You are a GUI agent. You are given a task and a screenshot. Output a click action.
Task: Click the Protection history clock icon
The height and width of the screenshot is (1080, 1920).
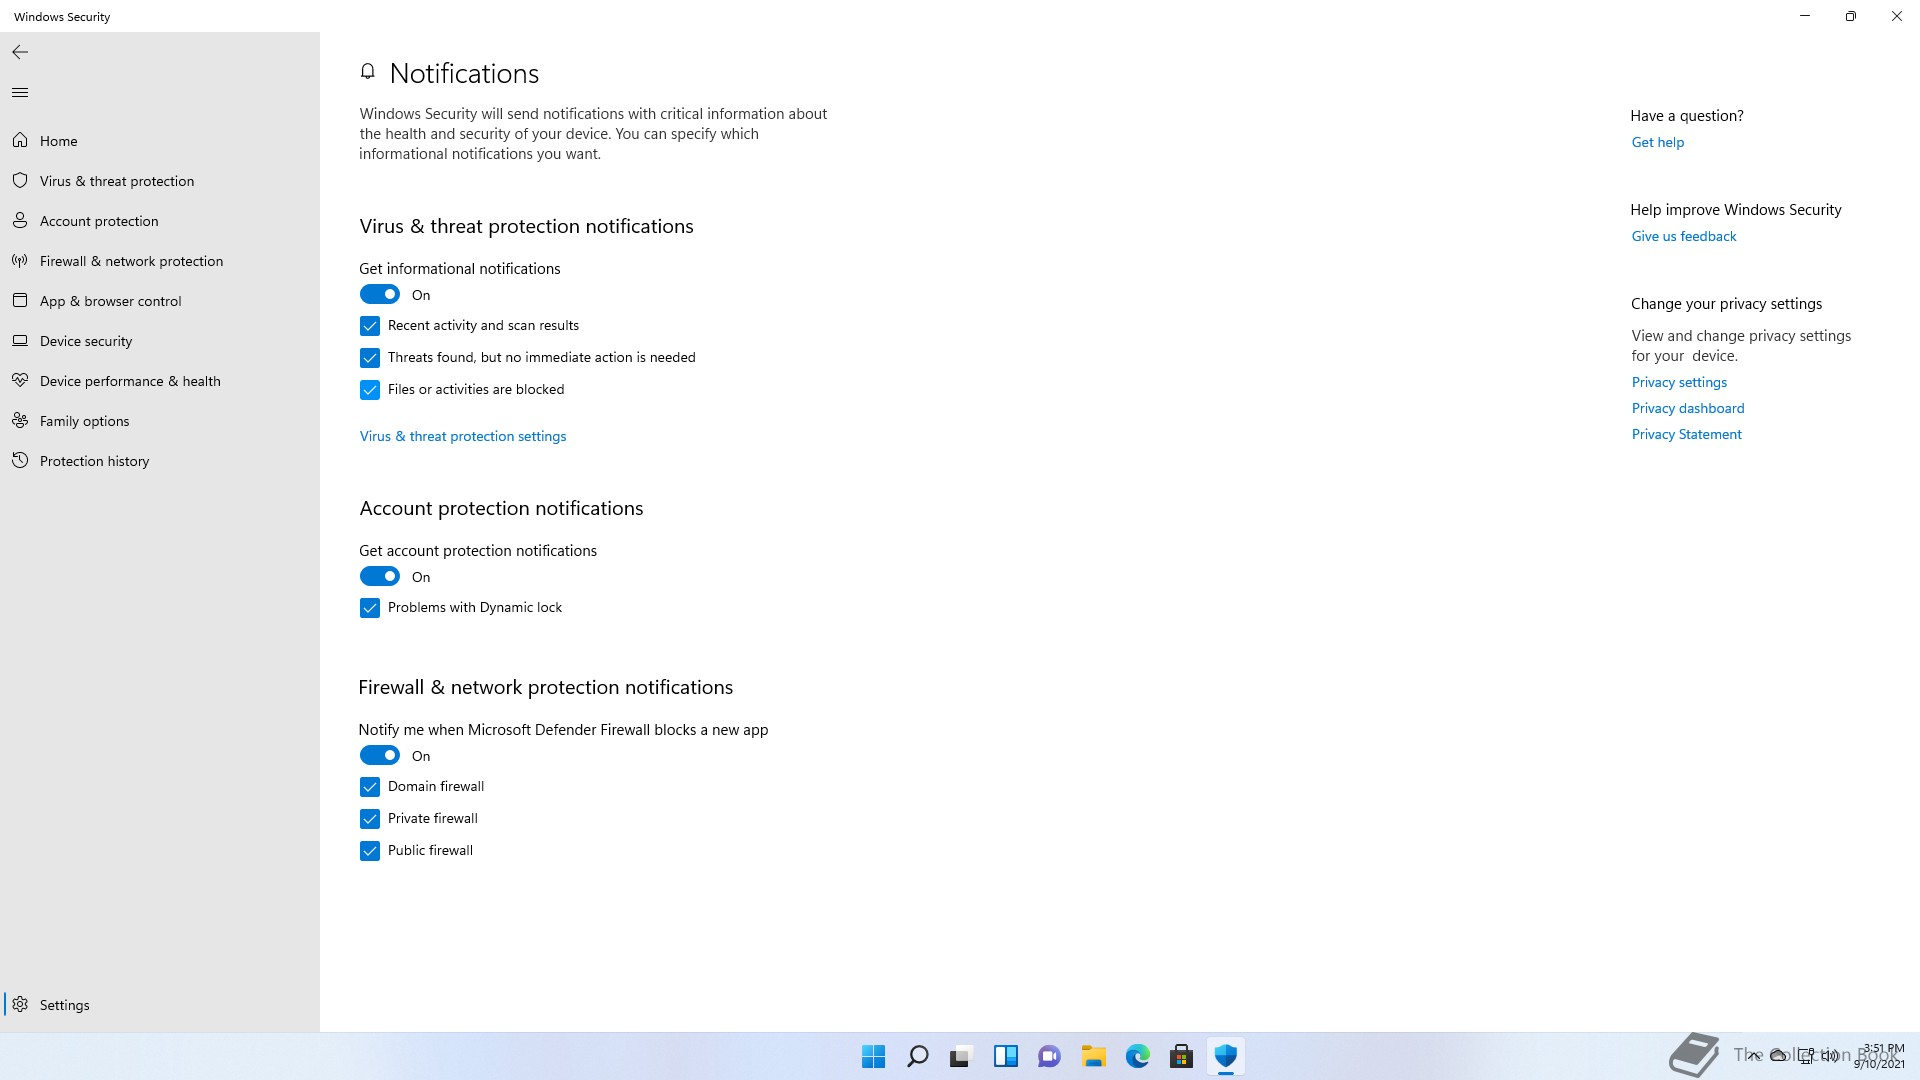pyautogui.click(x=20, y=460)
